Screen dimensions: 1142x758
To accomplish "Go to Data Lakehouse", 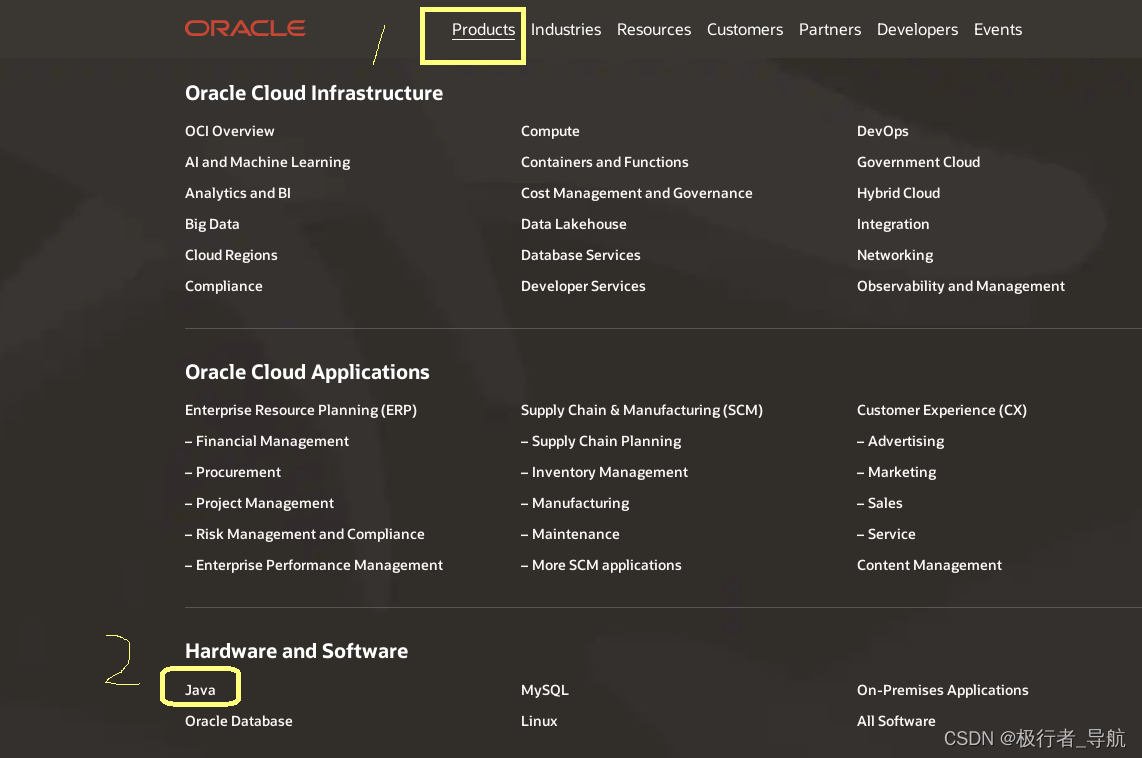I will coord(573,224).
